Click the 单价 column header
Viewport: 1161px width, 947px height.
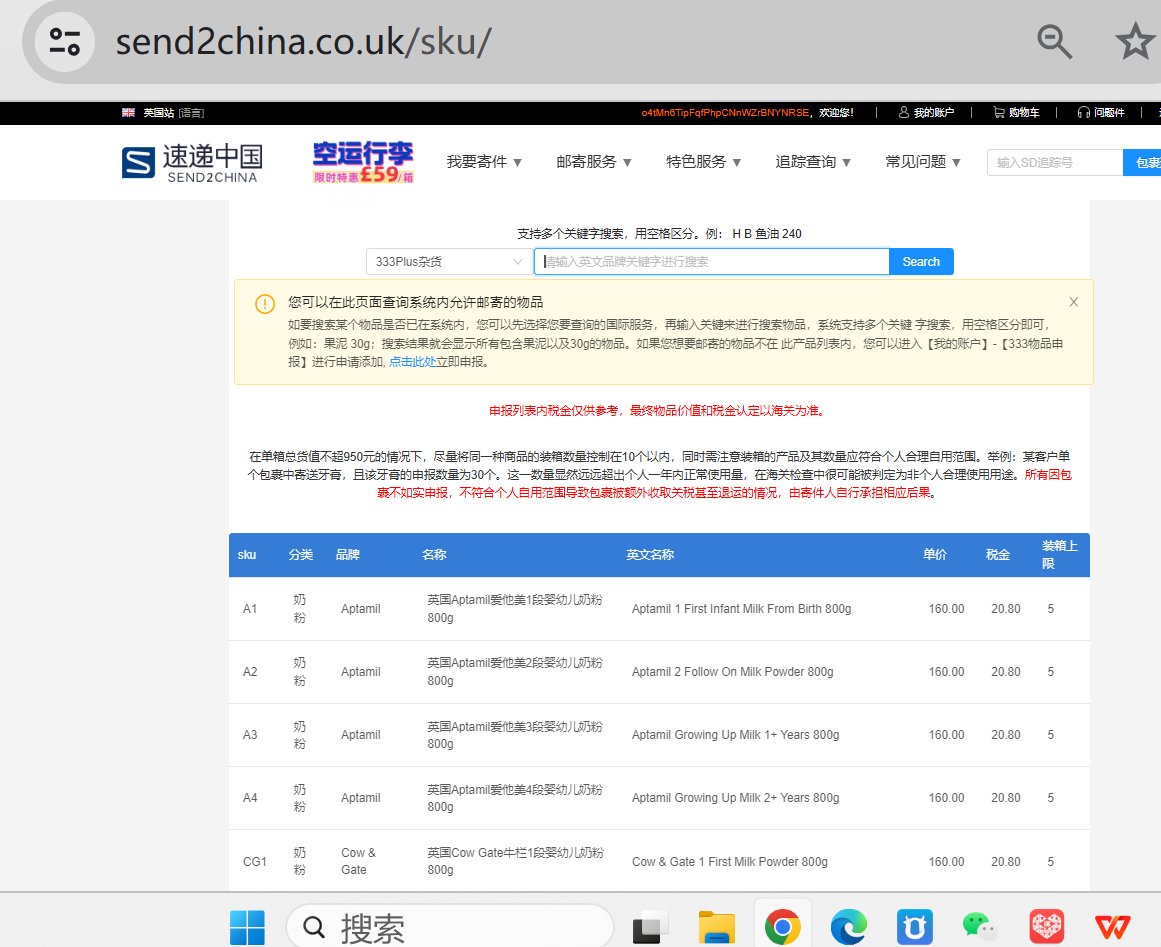click(x=934, y=555)
